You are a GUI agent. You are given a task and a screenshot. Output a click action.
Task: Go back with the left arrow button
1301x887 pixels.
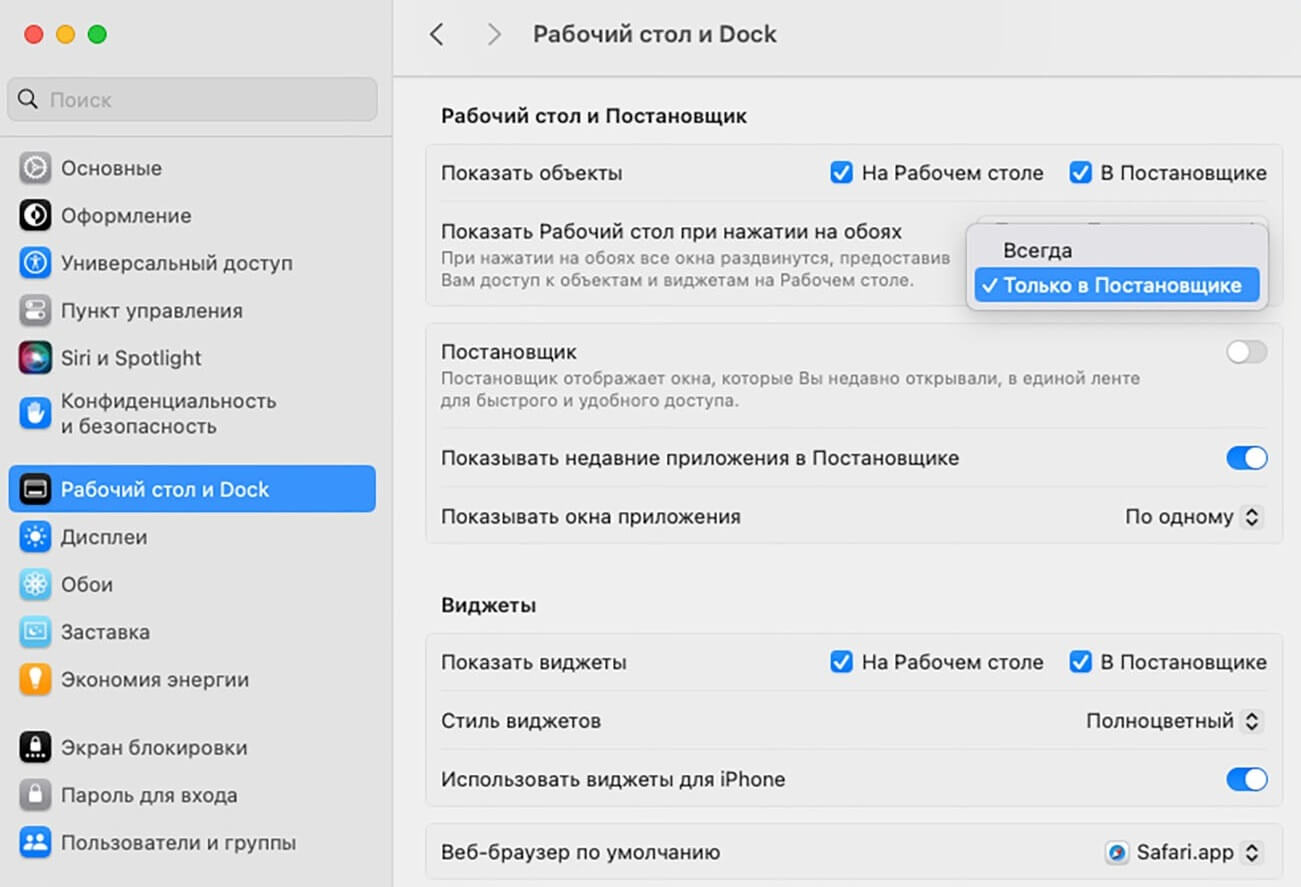436,34
